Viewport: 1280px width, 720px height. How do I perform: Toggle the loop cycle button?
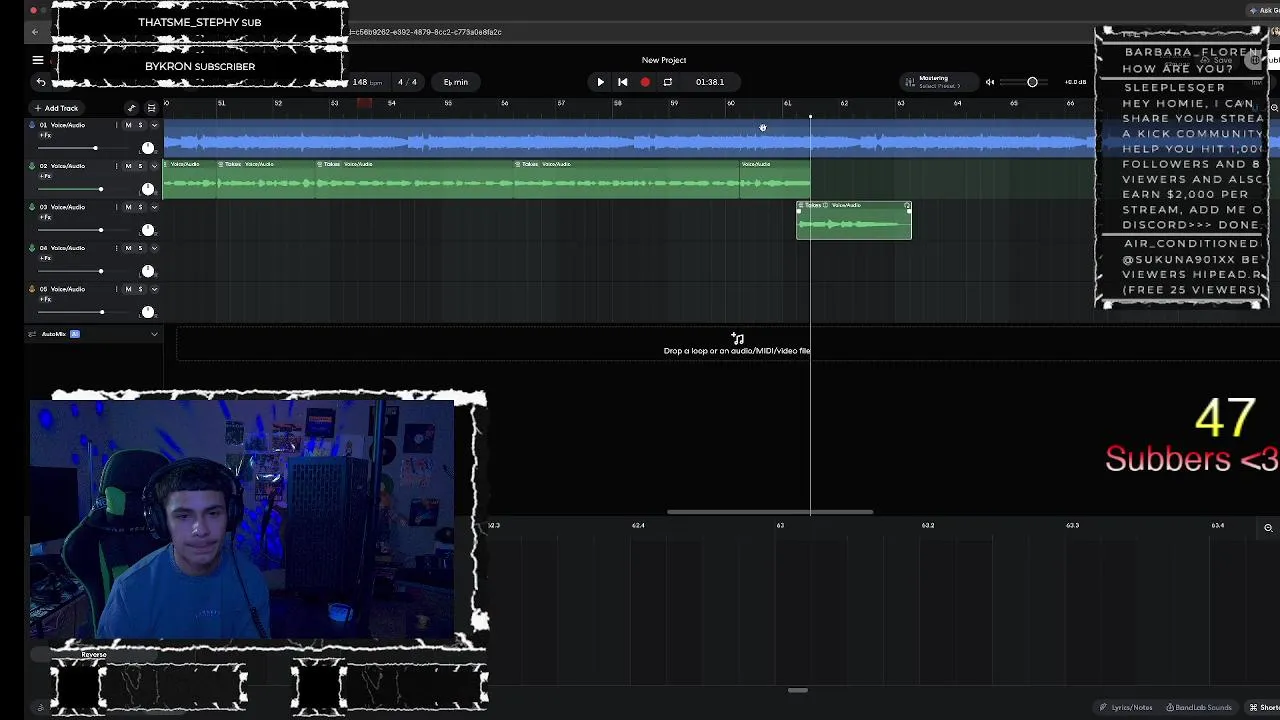(667, 82)
